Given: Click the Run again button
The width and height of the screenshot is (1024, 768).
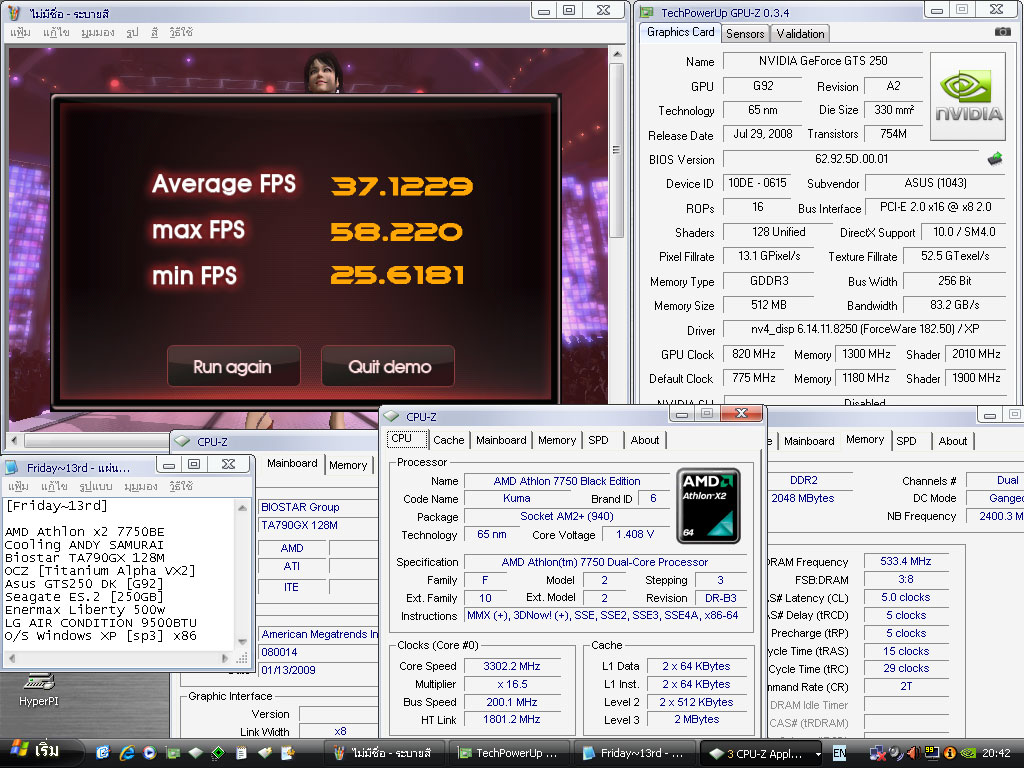Looking at the screenshot, I should [x=233, y=366].
